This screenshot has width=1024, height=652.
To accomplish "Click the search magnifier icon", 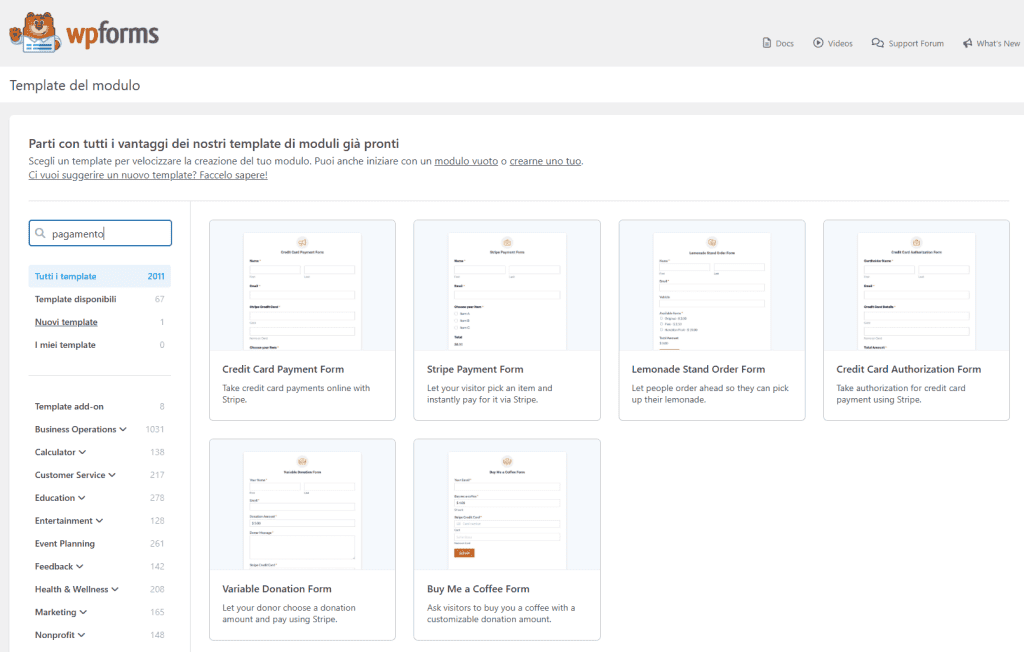I will 39,232.
